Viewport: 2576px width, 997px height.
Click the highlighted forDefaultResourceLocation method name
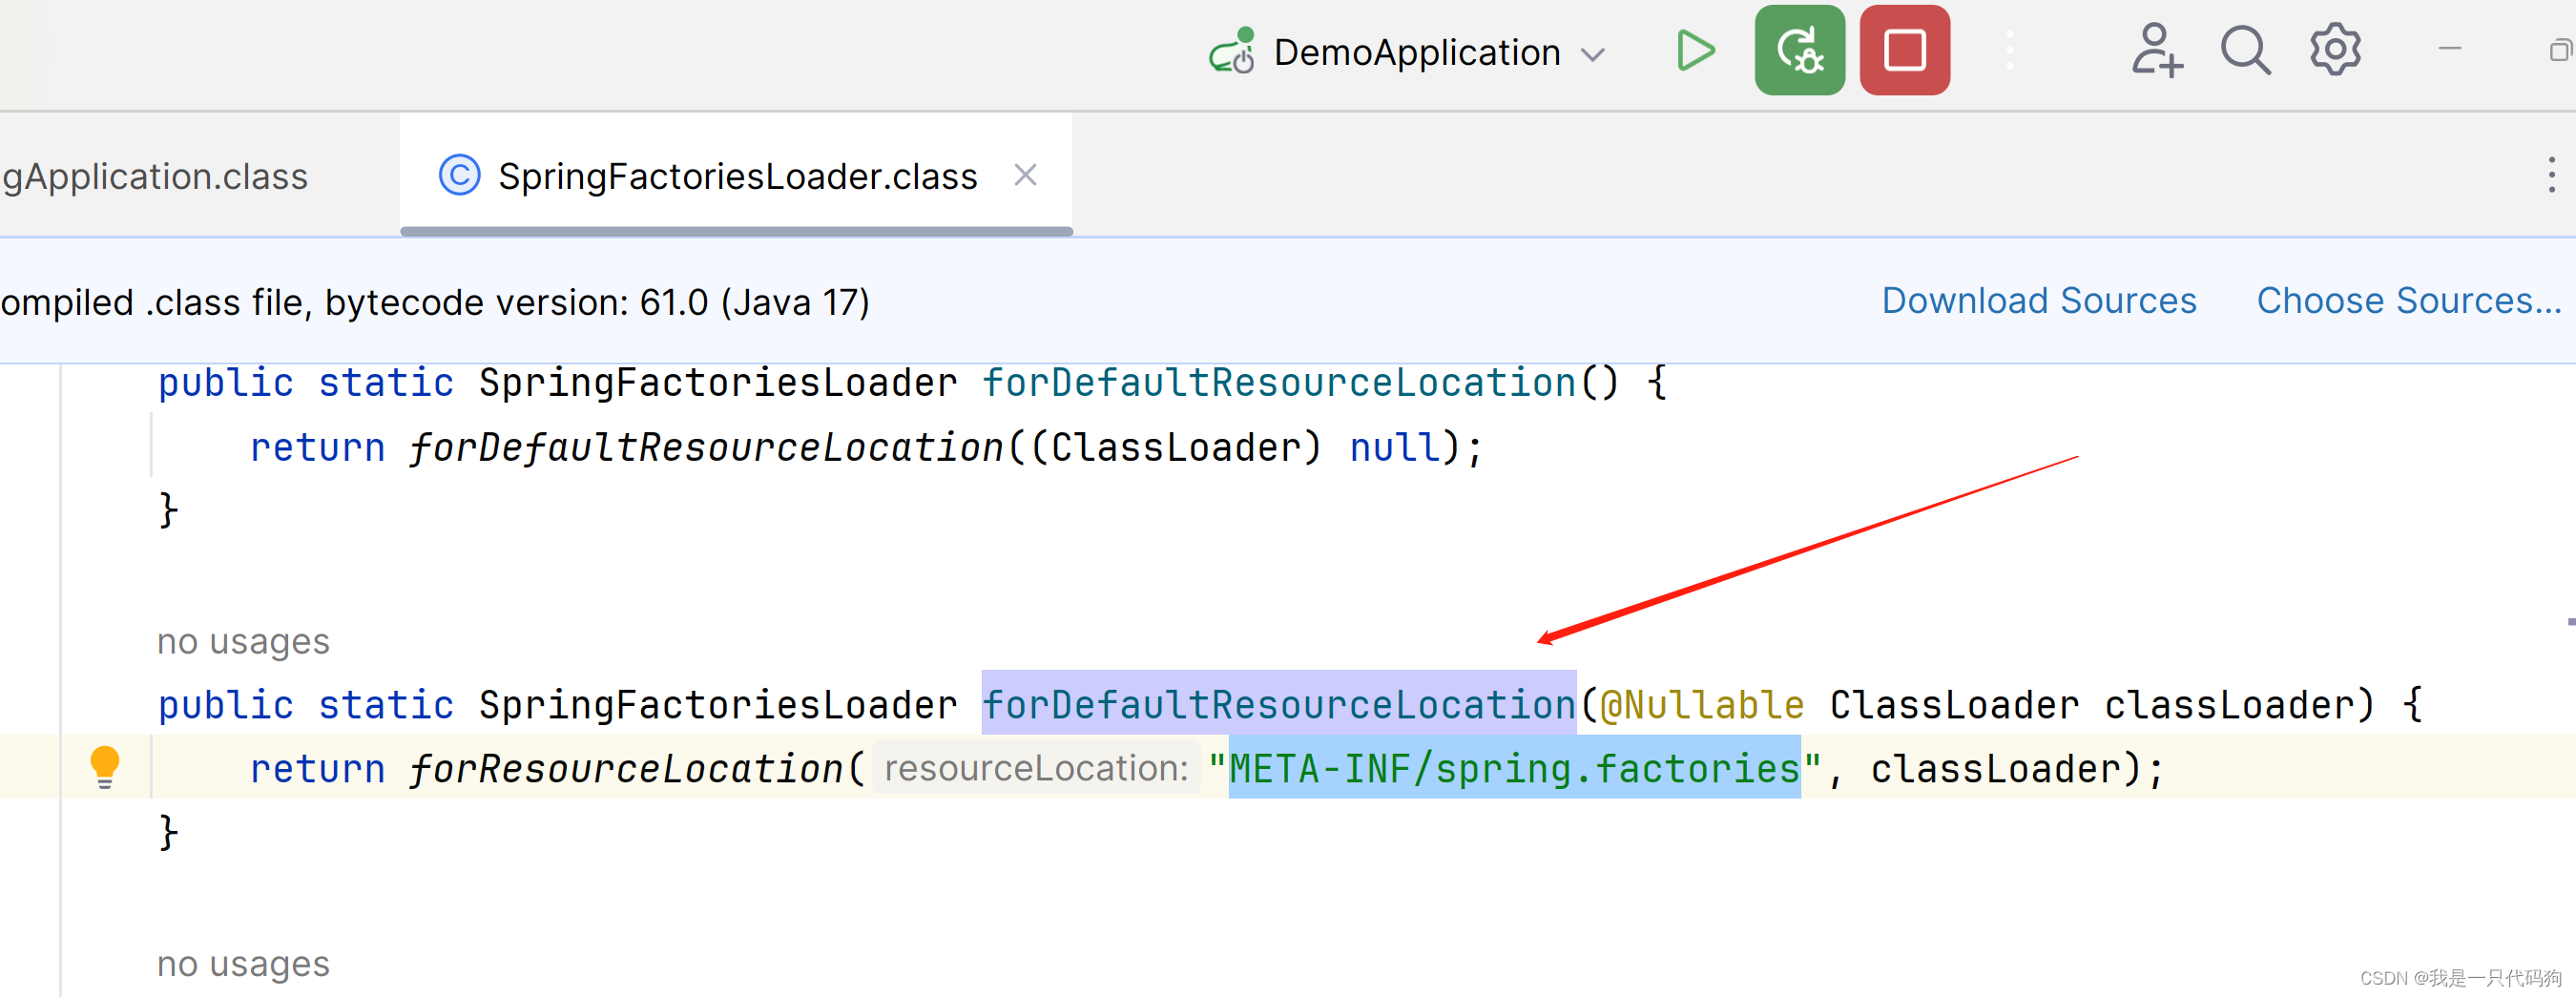[1278, 703]
